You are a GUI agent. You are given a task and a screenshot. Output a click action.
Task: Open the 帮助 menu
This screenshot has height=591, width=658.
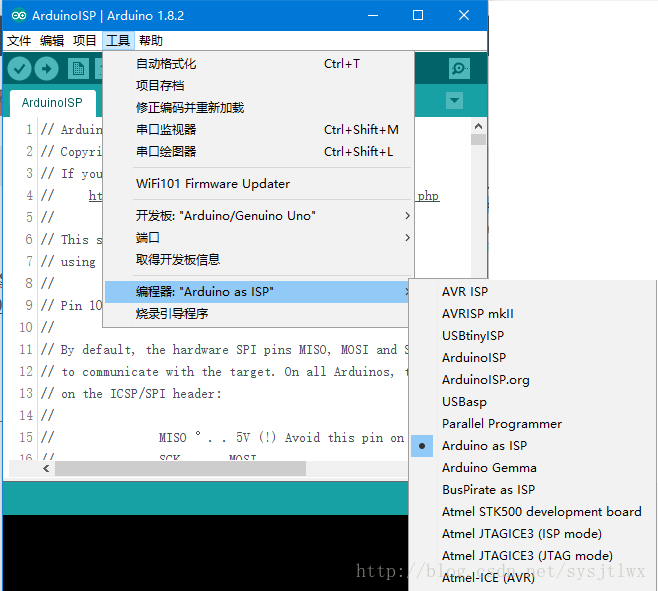151,41
